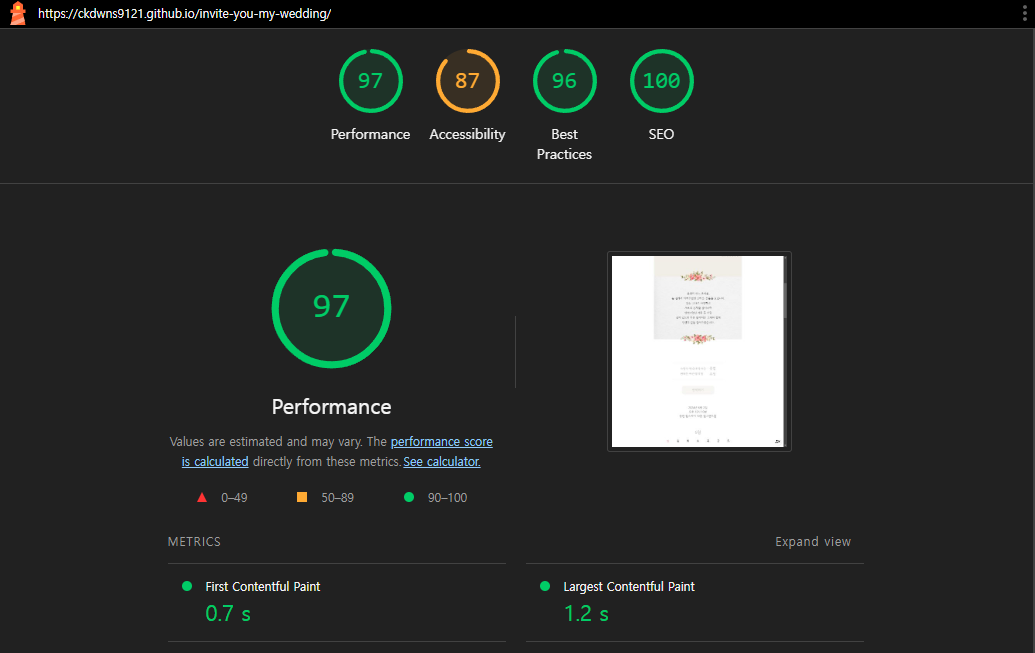Jump to the Performance 97 gauge at top
This screenshot has width=1035, height=653.
coord(370,81)
